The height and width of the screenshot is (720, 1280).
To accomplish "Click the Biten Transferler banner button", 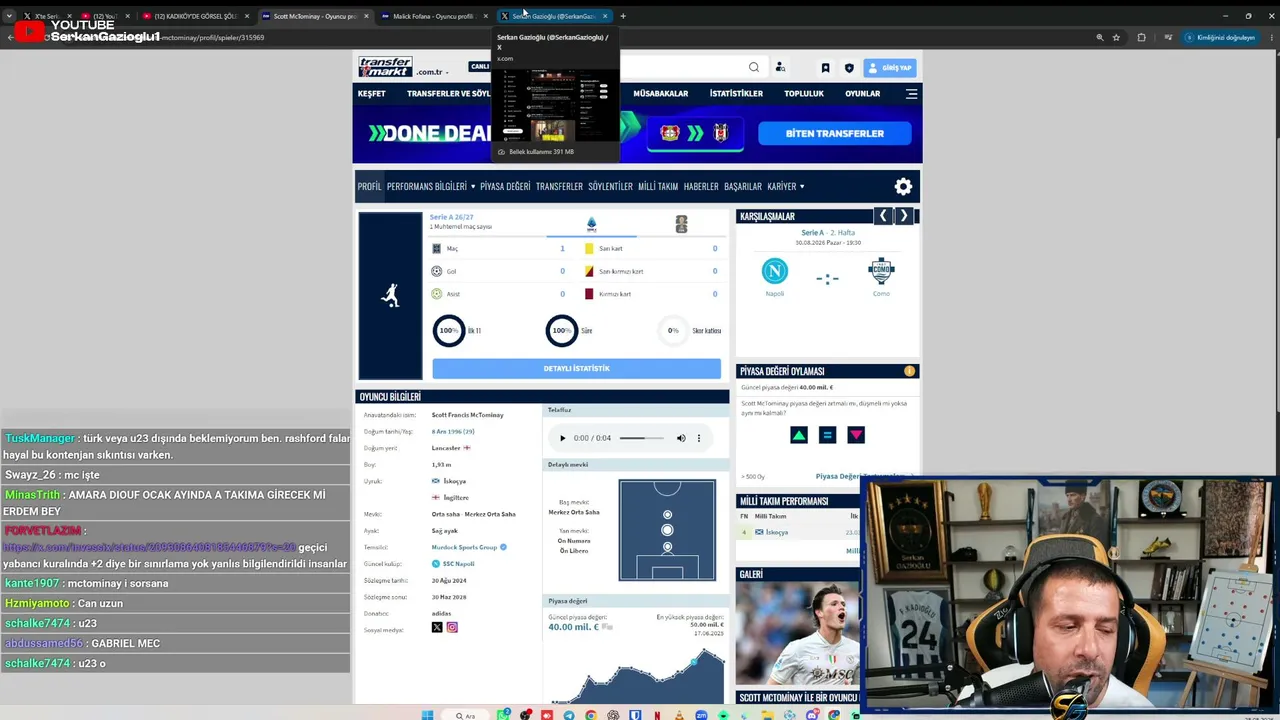I will coord(834,134).
